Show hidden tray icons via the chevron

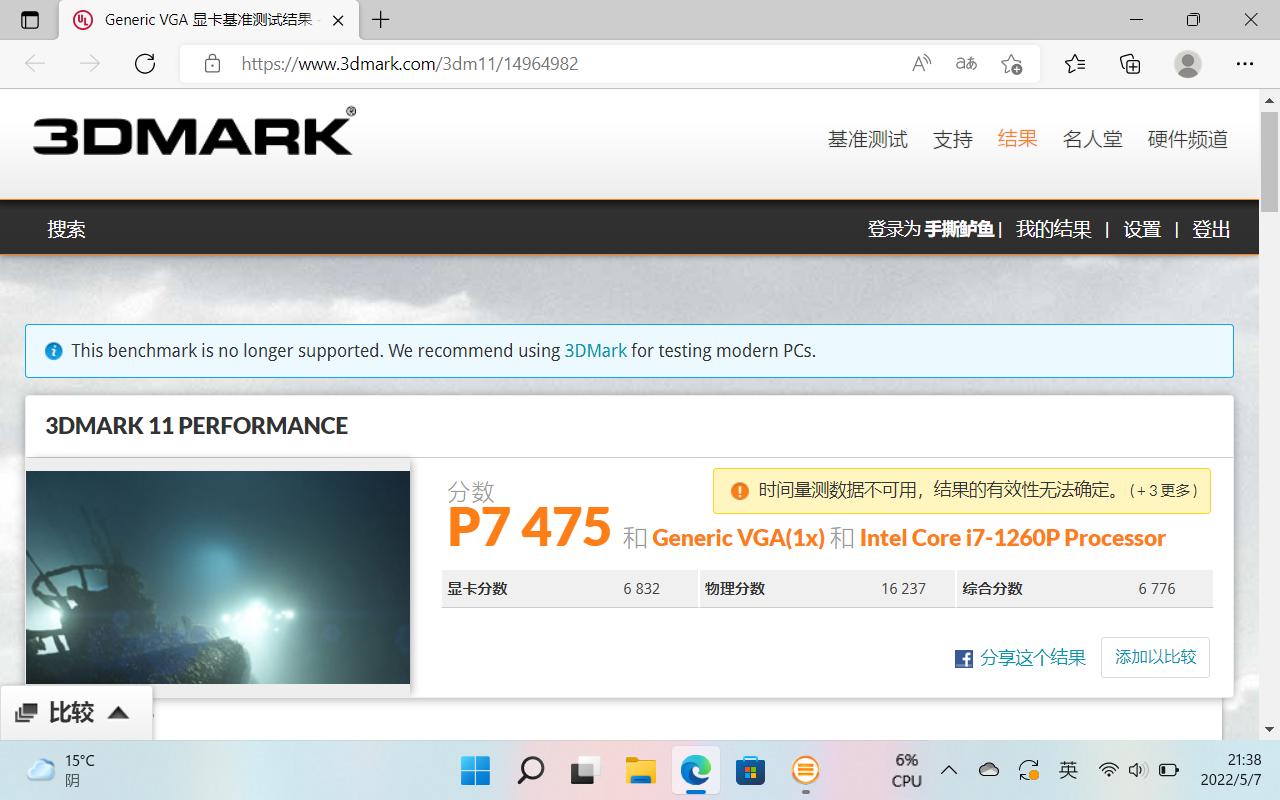pyautogui.click(x=949, y=770)
